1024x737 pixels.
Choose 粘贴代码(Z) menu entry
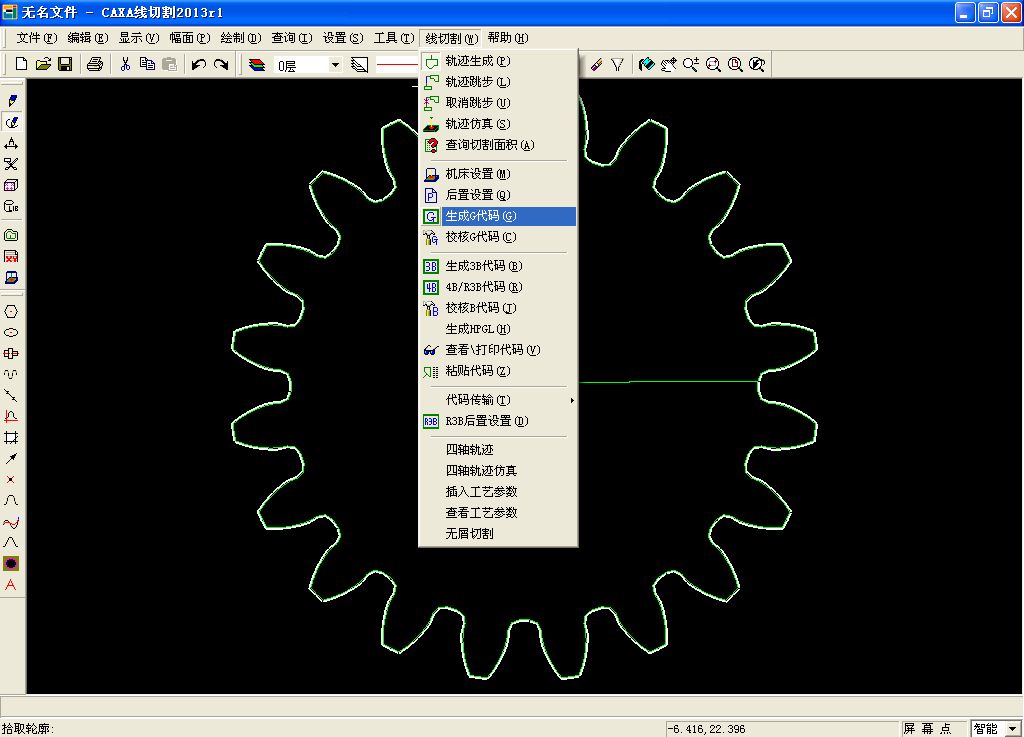click(x=498, y=371)
